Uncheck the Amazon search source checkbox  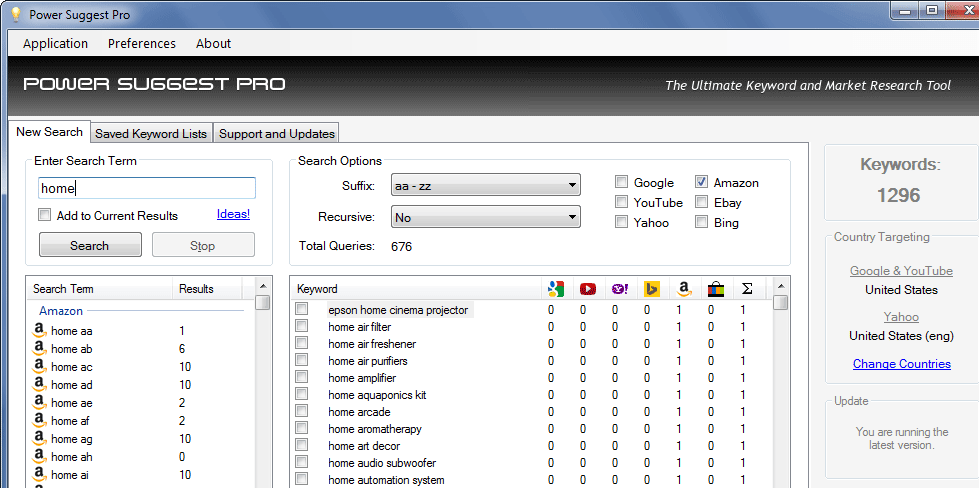[x=701, y=182]
